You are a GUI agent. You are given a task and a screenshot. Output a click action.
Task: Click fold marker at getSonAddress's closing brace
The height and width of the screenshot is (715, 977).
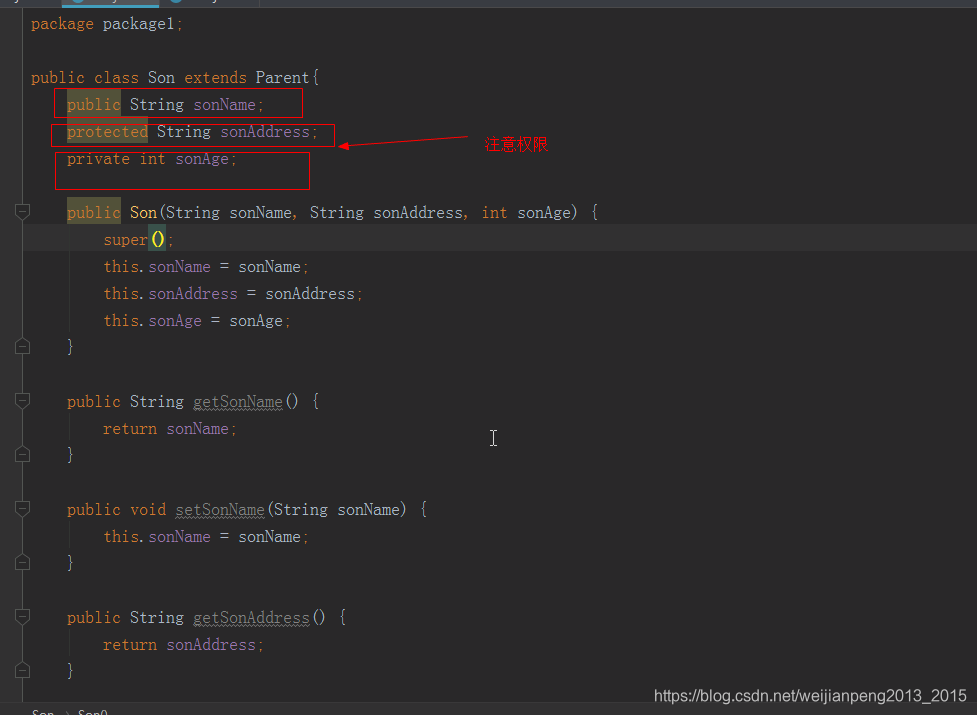(22, 671)
